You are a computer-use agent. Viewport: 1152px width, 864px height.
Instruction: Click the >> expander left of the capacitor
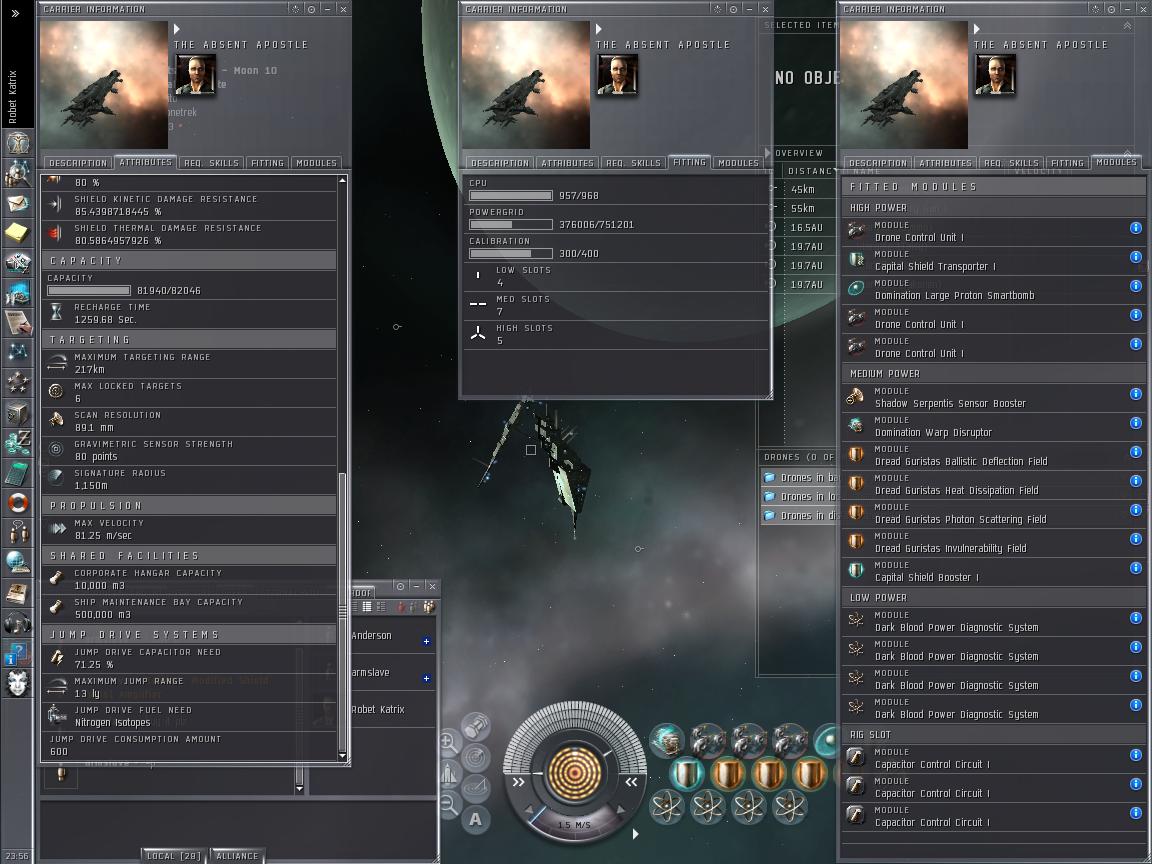coord(519,782)
